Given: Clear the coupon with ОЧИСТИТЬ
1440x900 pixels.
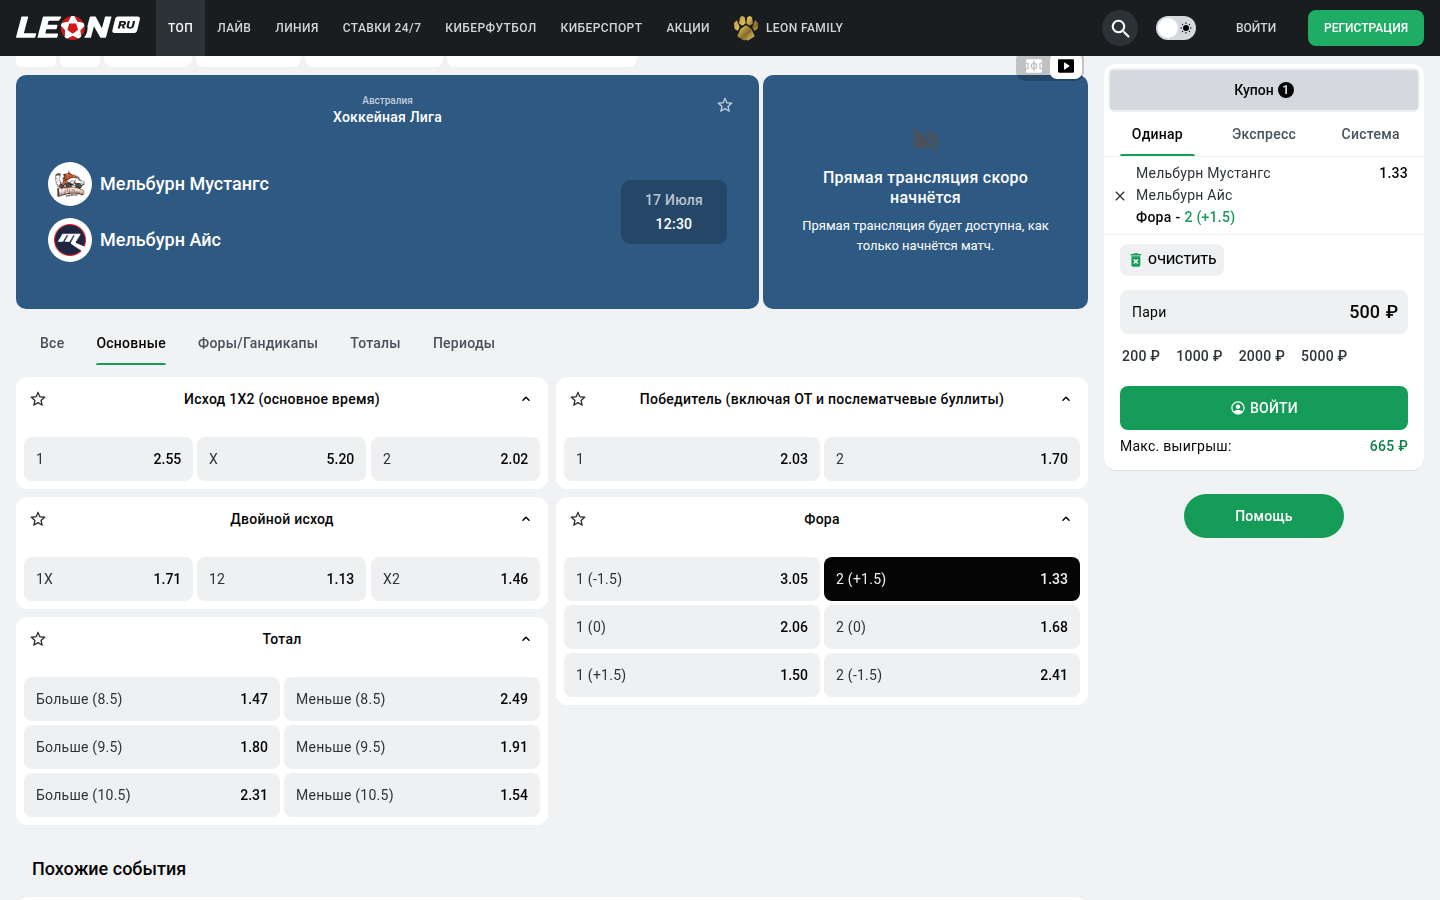Looking at the screenshot, I should (1172, 260).
